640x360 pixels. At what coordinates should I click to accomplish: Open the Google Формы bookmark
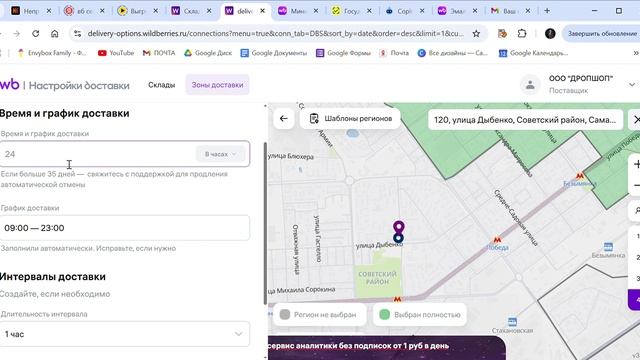click(x=343, y=53)
